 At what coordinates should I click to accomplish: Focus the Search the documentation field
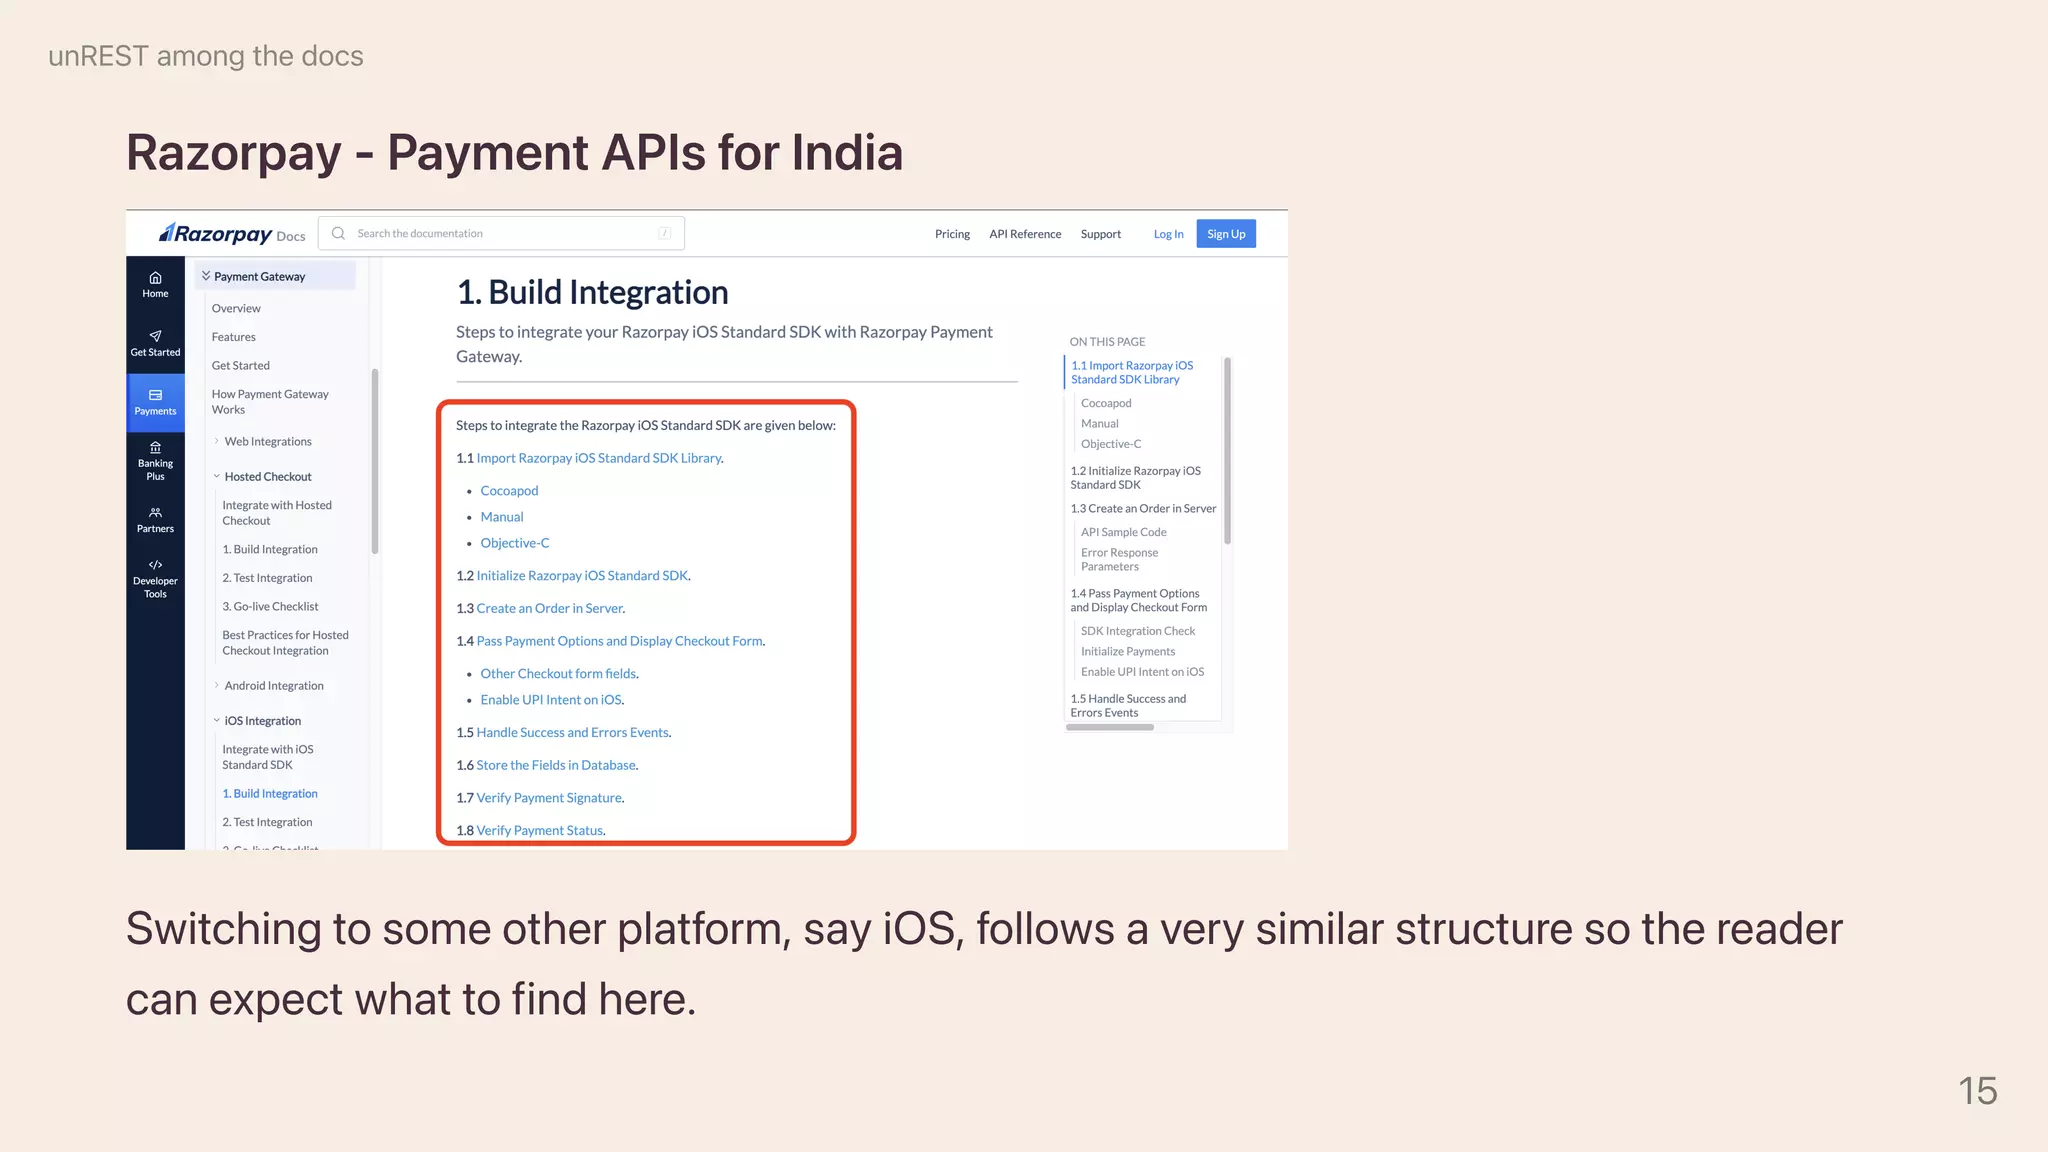[501, 233]
